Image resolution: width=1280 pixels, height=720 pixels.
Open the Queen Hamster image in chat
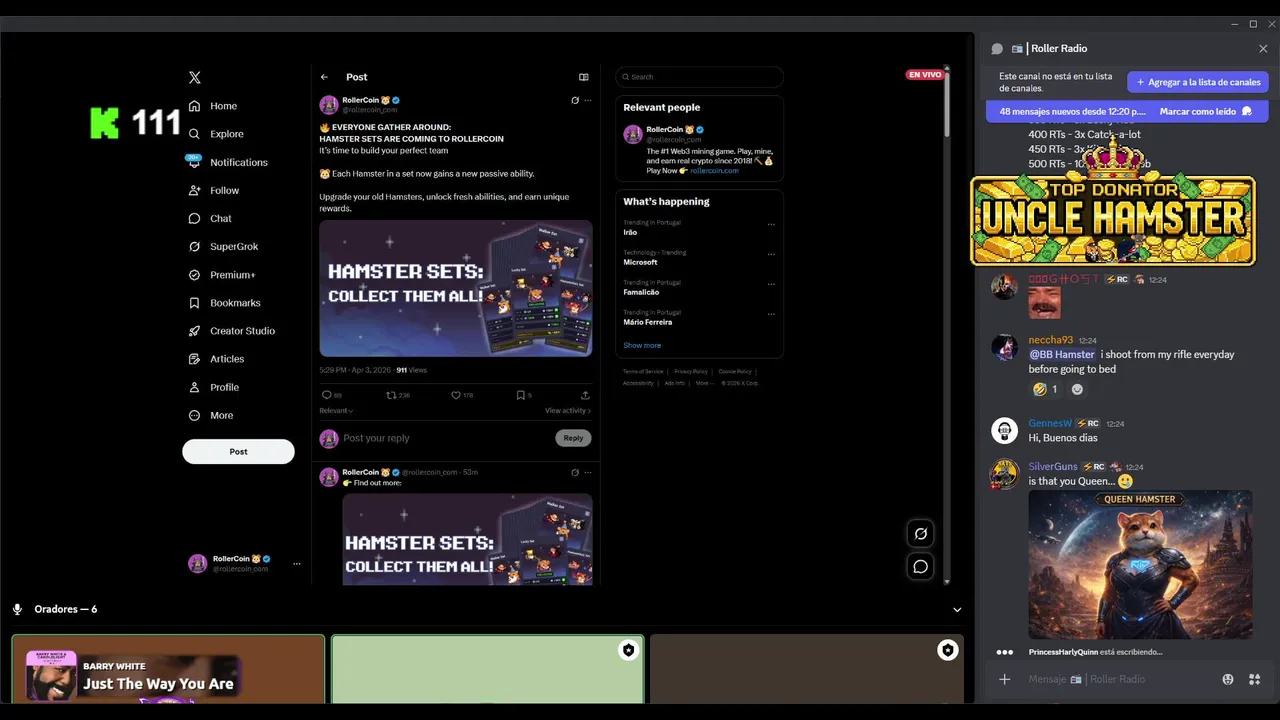point(1140,564)
